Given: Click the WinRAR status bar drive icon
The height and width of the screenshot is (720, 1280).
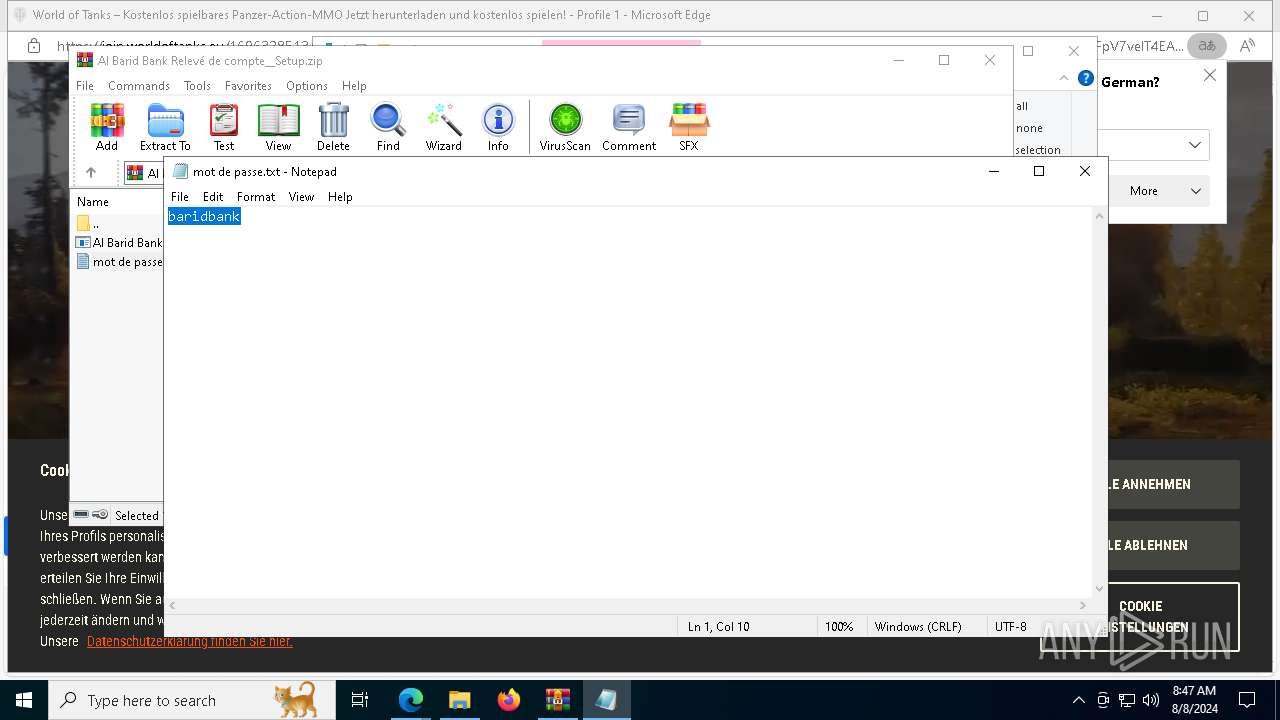Looking at the screenshot, I should [x=82, y=515].
